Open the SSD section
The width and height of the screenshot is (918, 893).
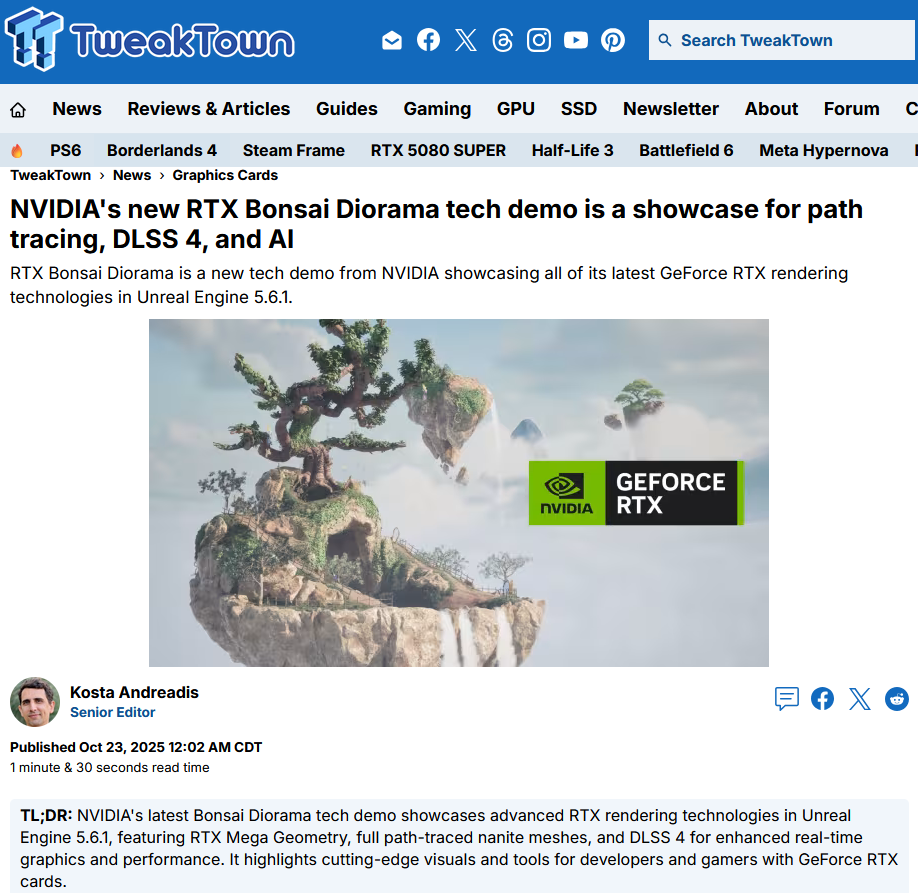(x=578, y=109)
